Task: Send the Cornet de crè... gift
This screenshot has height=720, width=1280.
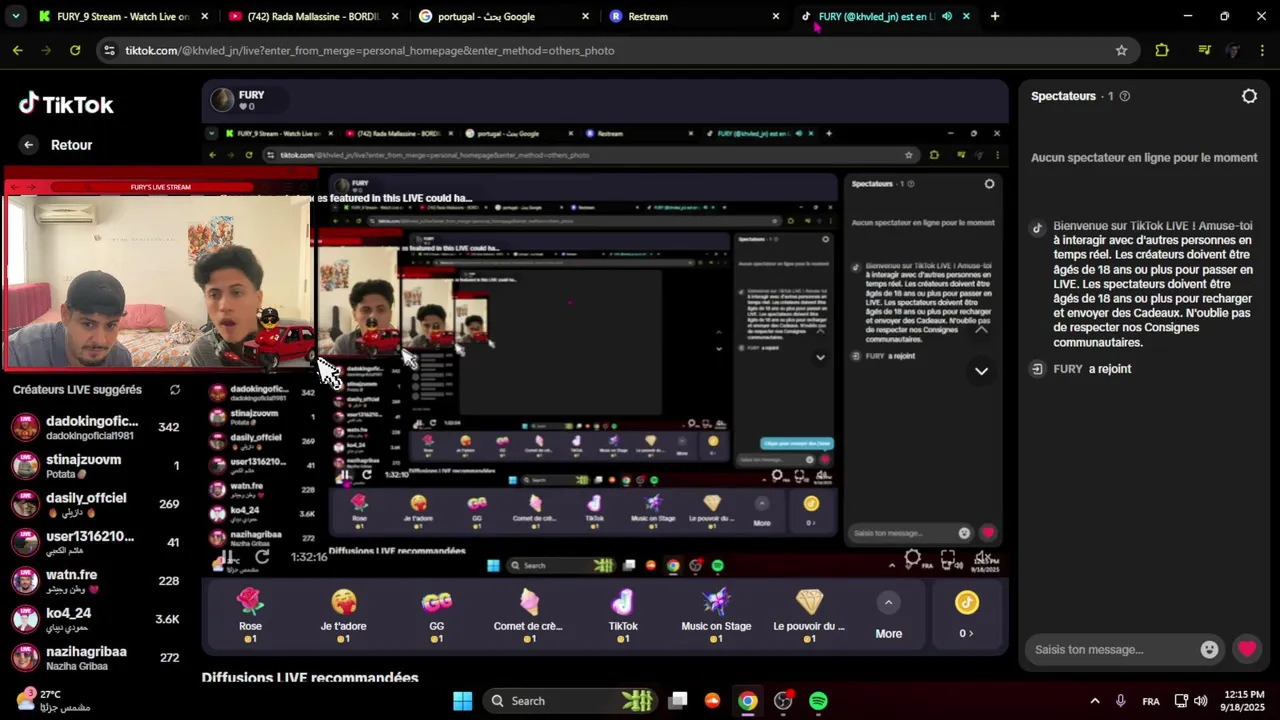Action: click(528, 615)
